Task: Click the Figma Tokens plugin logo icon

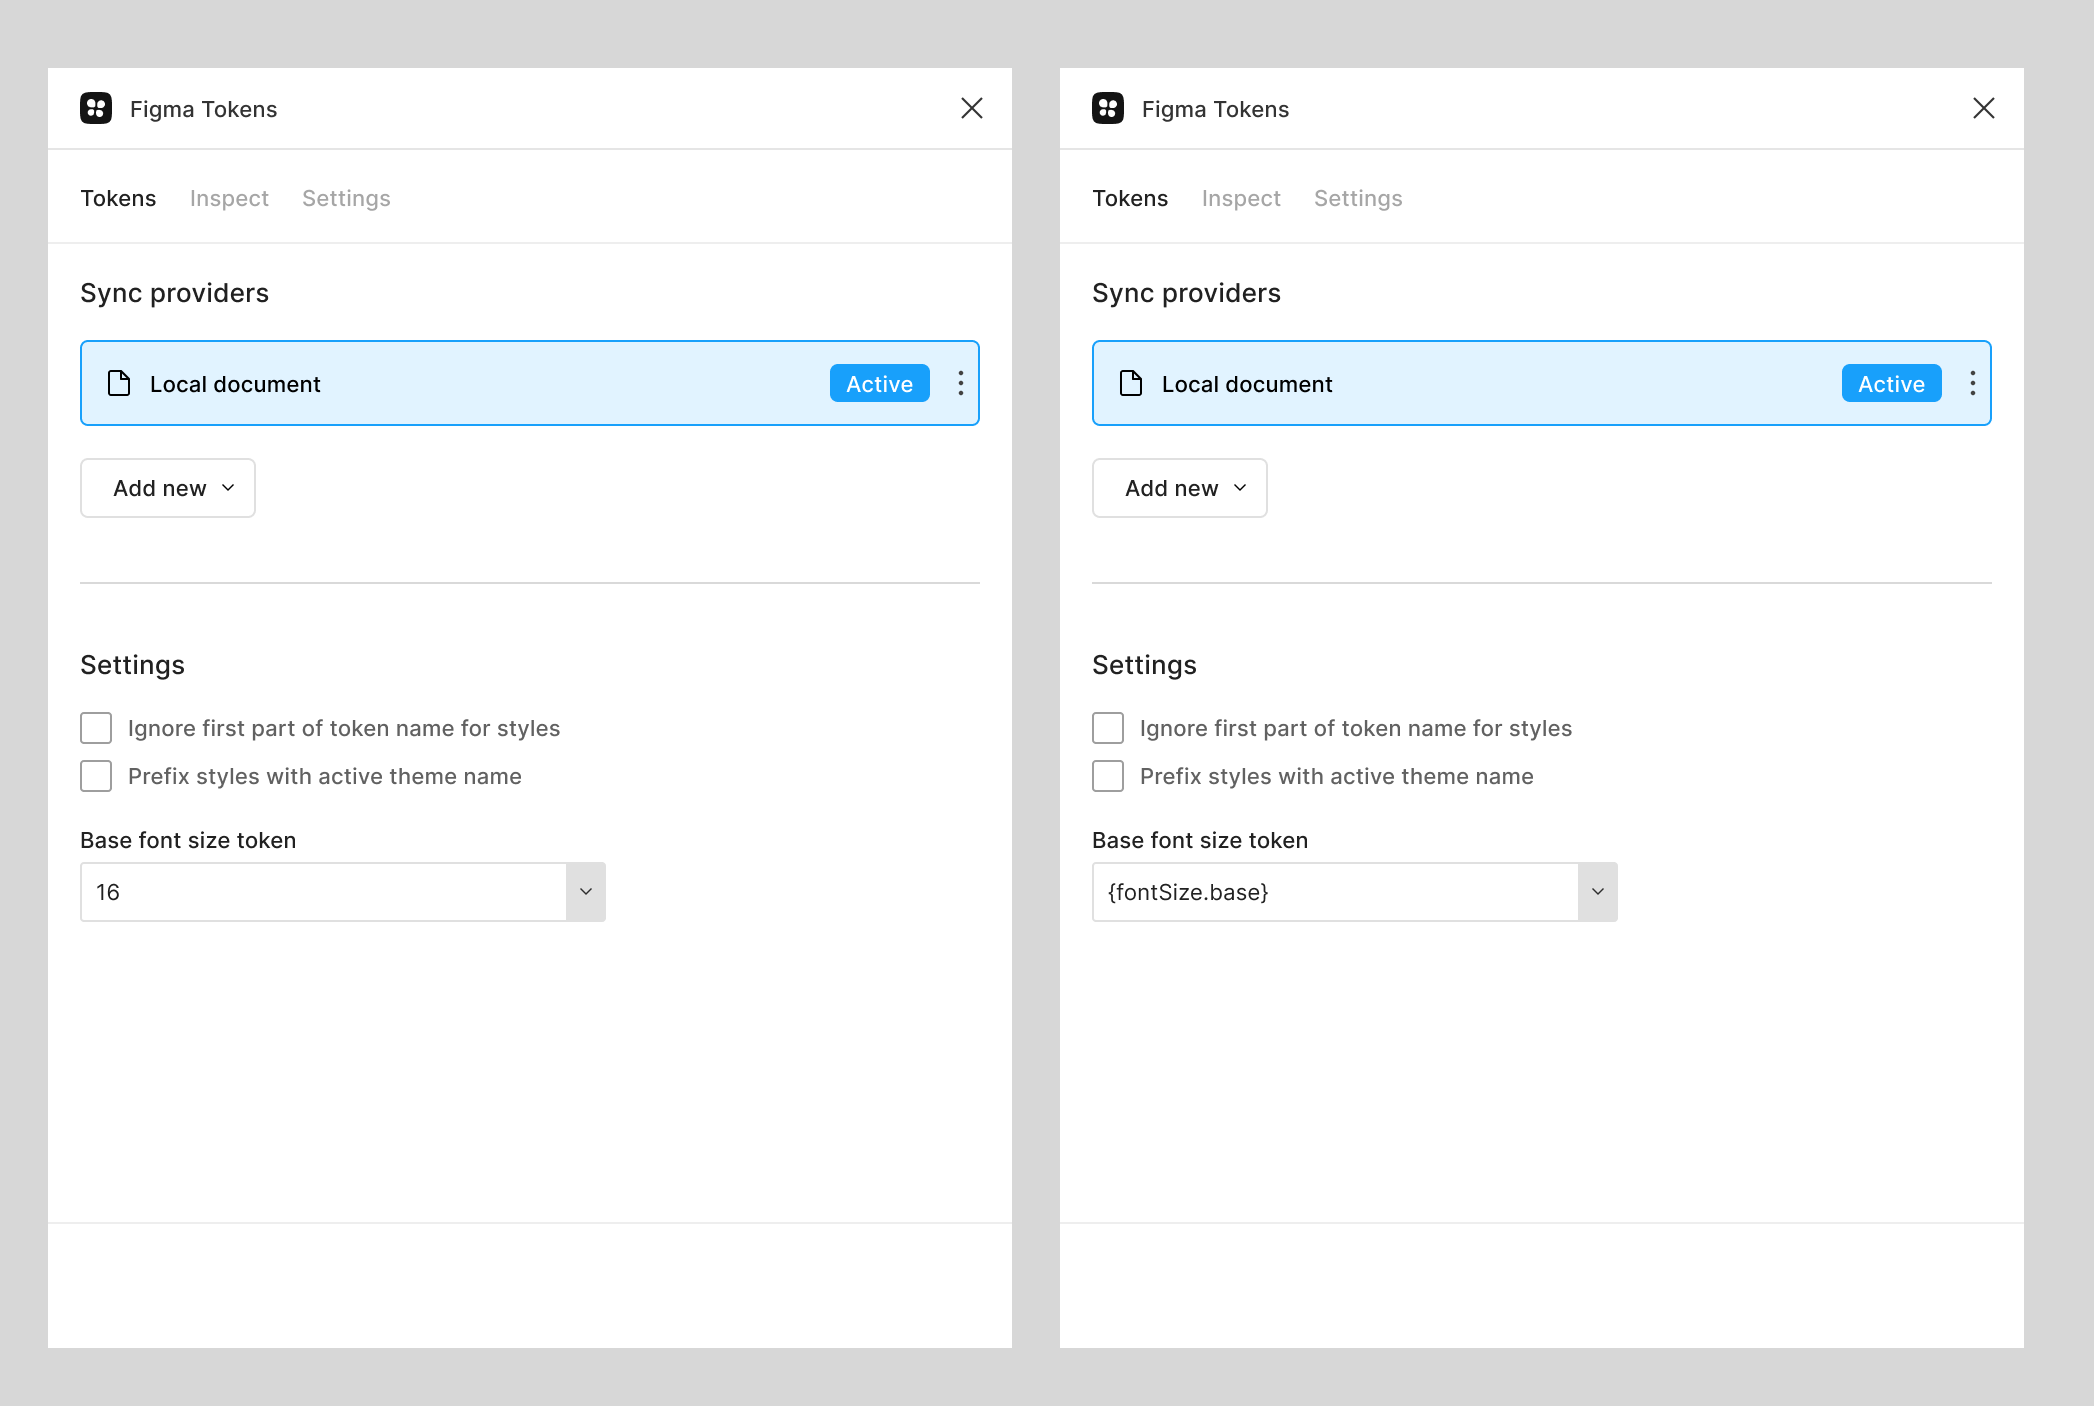Action: click(x=96, y=108)
